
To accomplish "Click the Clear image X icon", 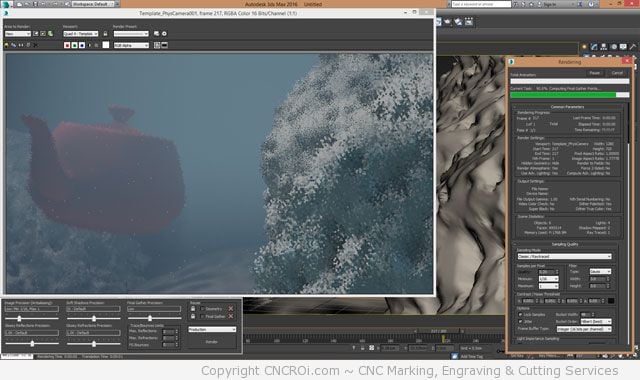I will tap(36, 45).
